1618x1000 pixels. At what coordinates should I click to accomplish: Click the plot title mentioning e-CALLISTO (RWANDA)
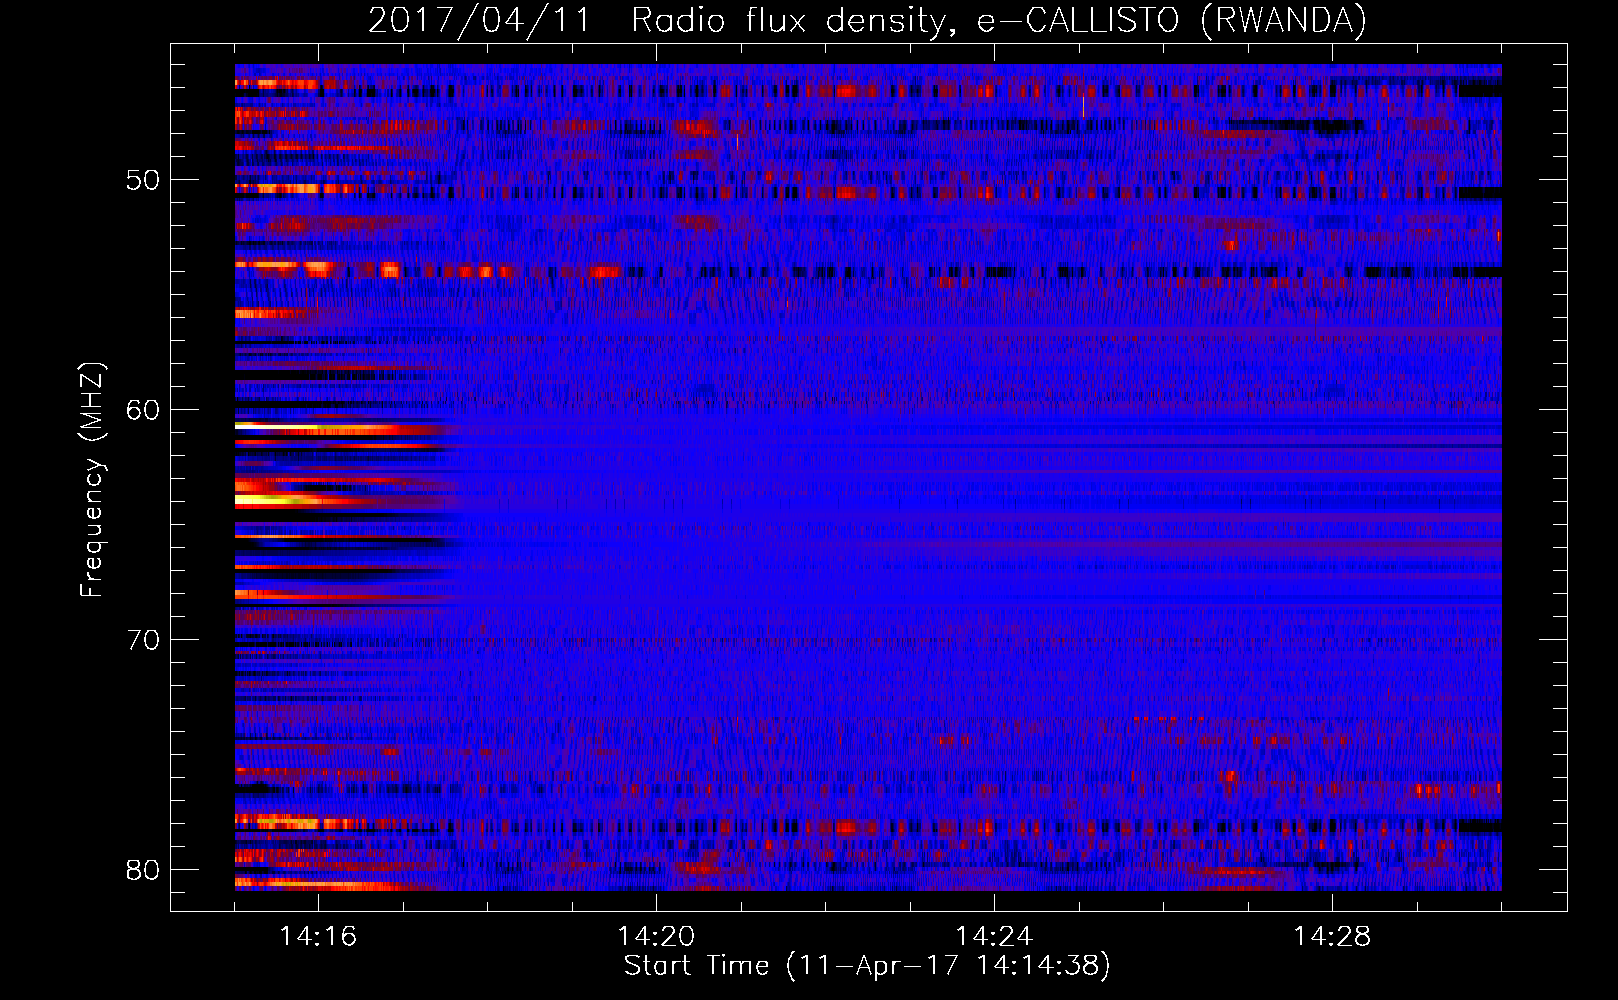[867, 21]
